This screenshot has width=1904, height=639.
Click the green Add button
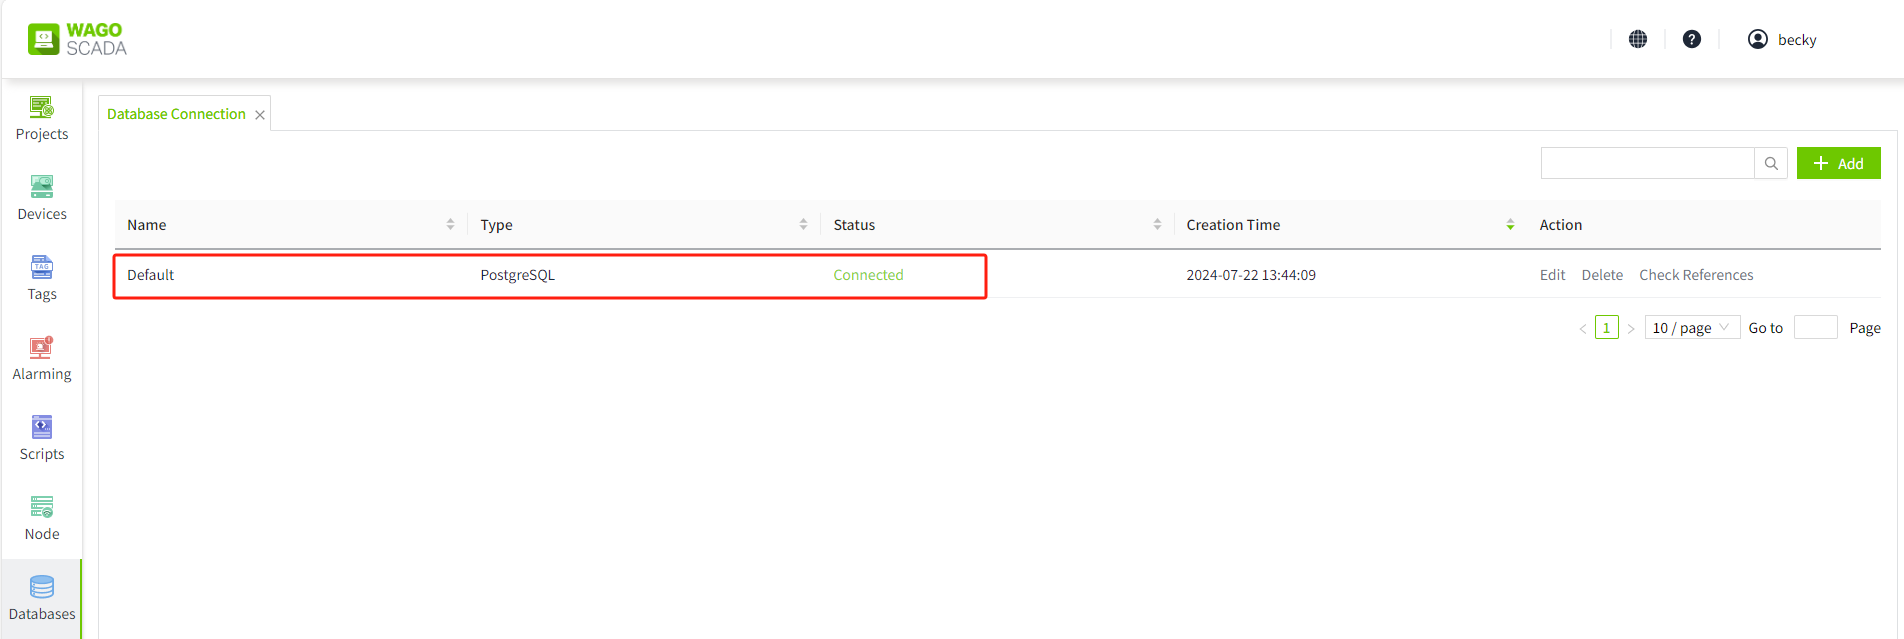click(1838, 163)
